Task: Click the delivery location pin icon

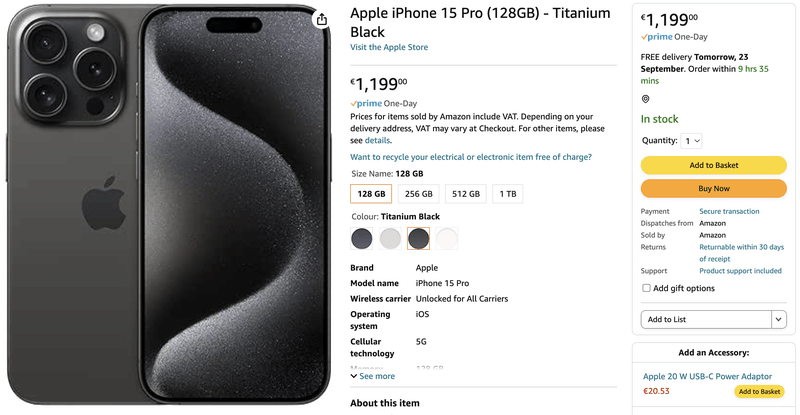Action: point(645,99)
